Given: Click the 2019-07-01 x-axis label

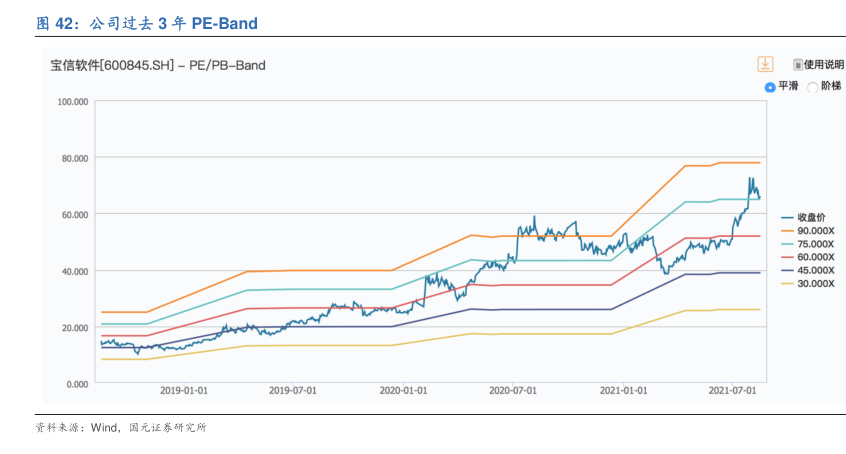Looking at the screenshot, I should coord(294,391).
